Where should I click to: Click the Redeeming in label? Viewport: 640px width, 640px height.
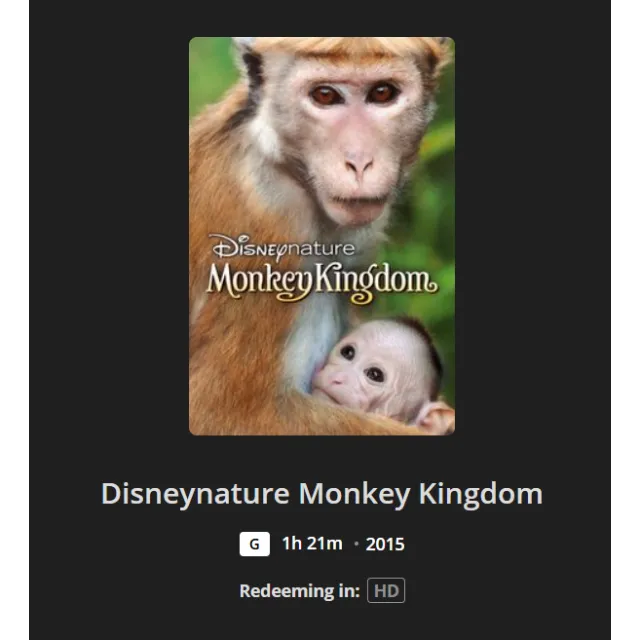click(x=300, y=591)
